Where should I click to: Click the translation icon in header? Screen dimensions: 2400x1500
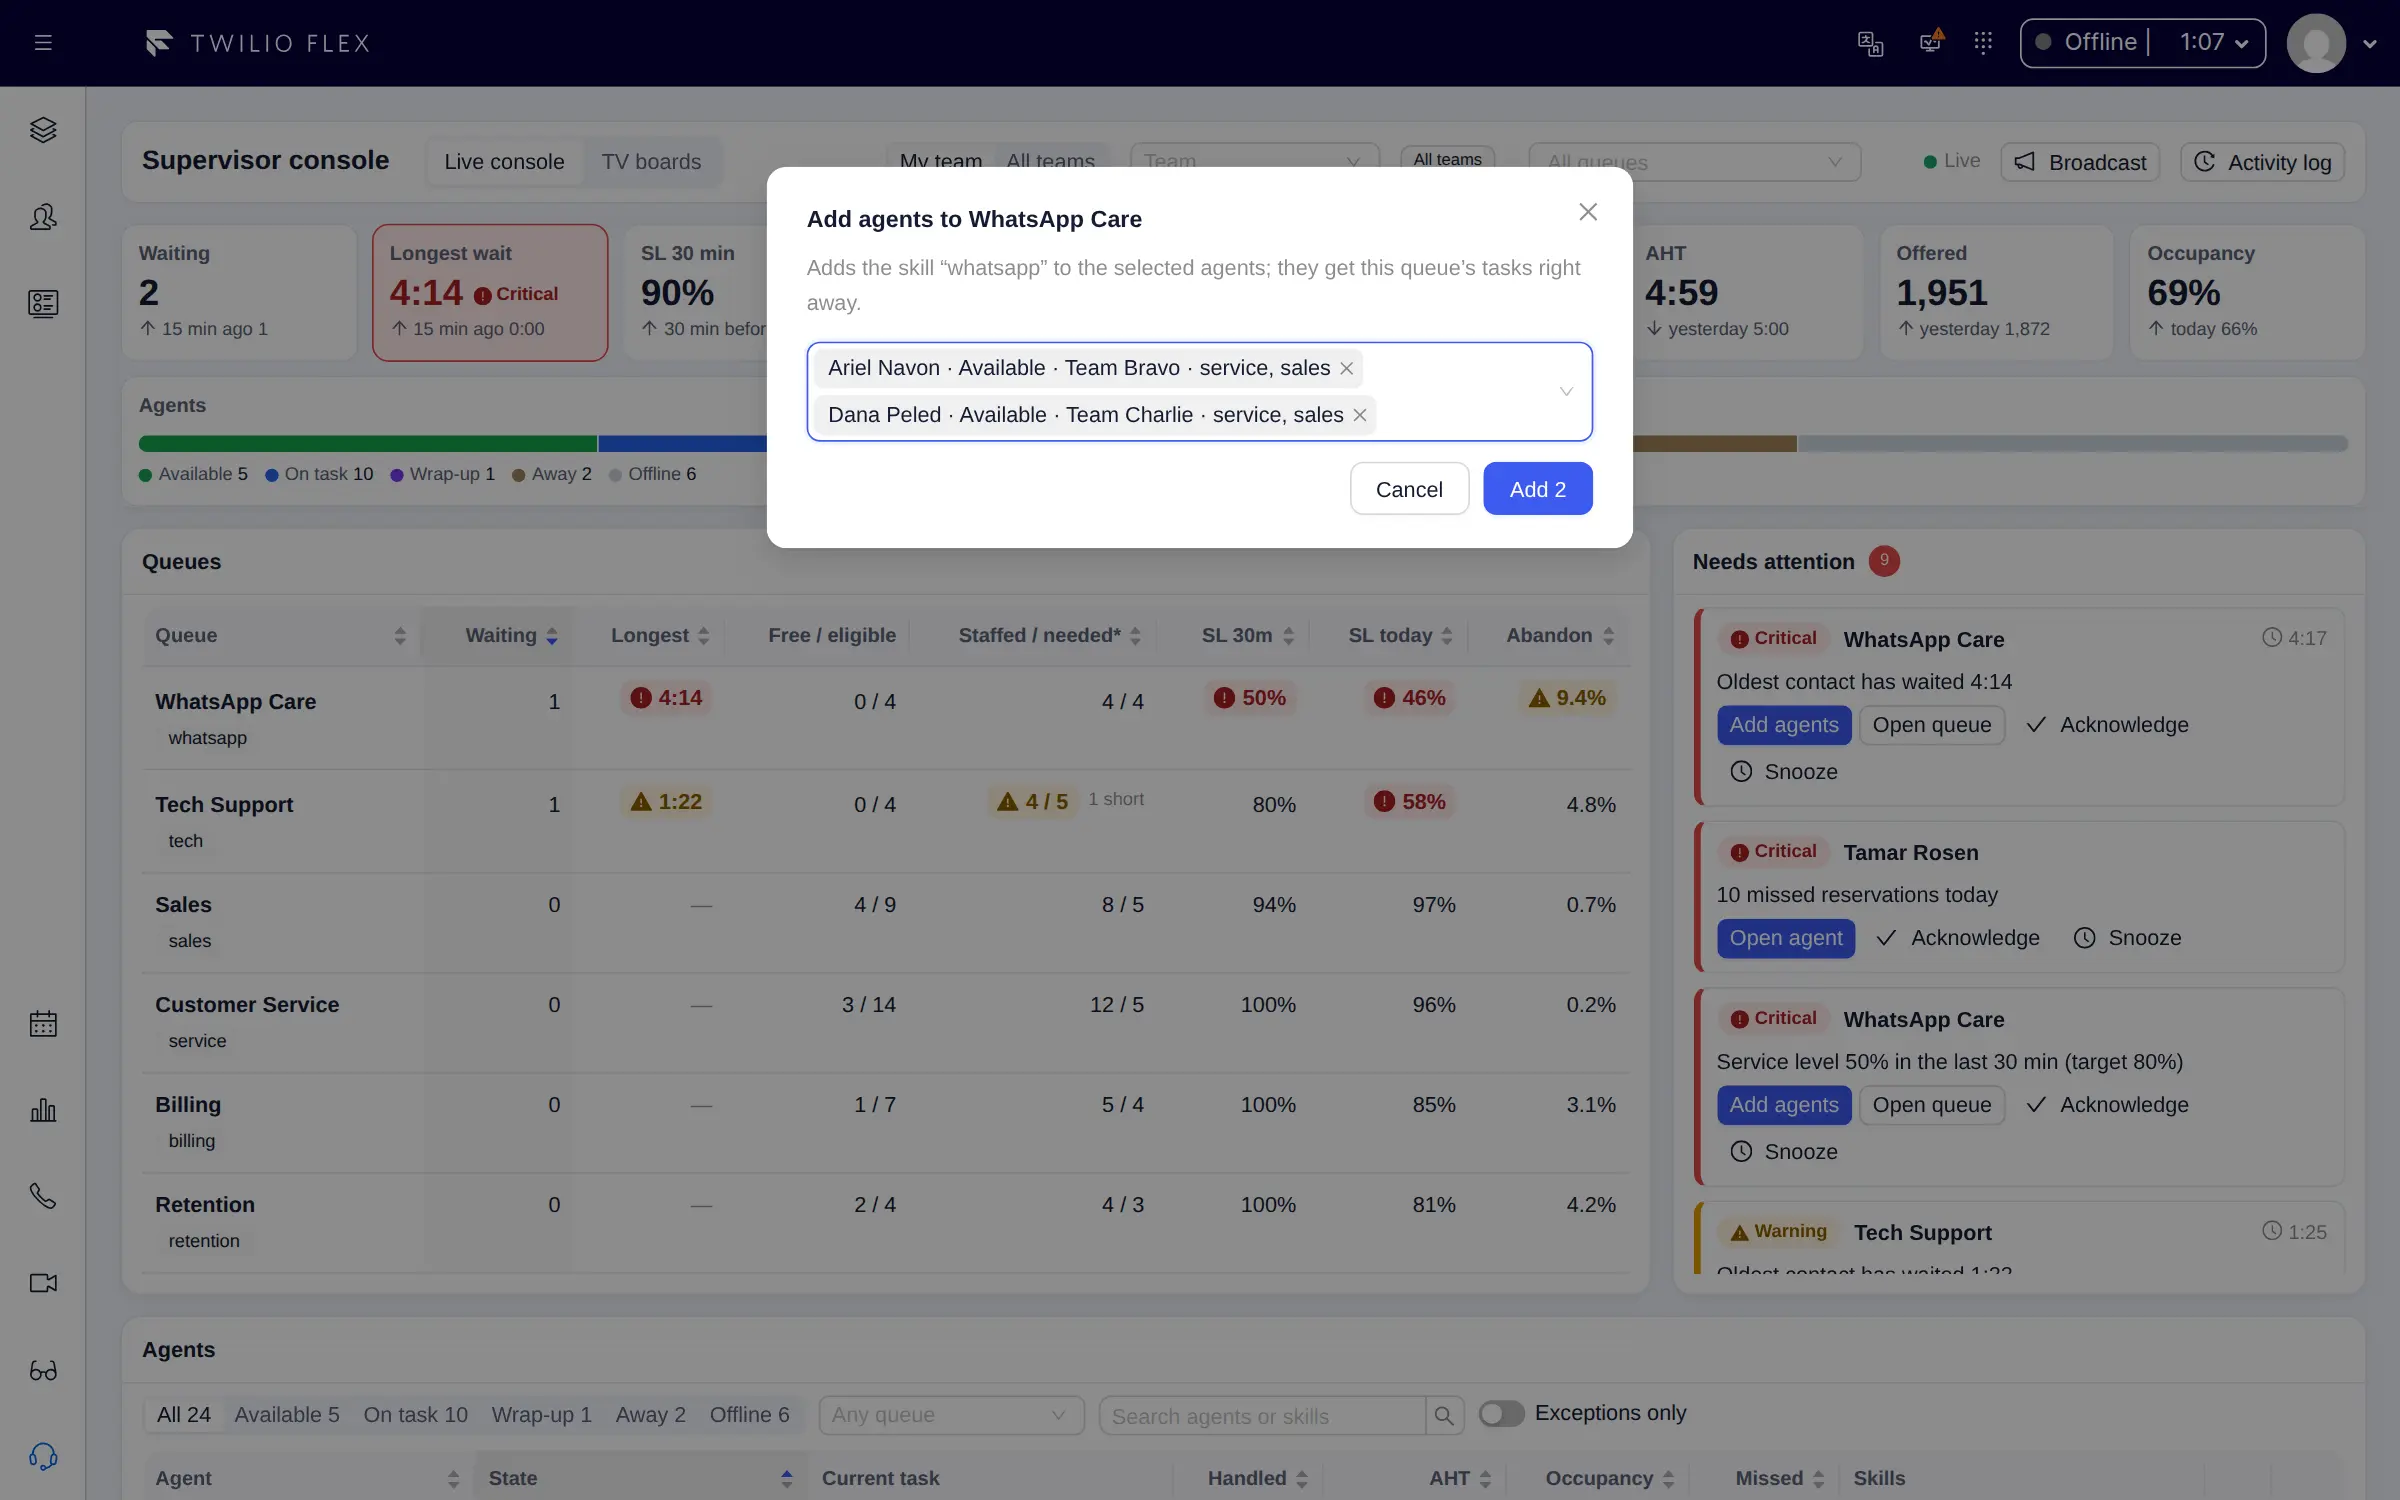(1870, 43)
